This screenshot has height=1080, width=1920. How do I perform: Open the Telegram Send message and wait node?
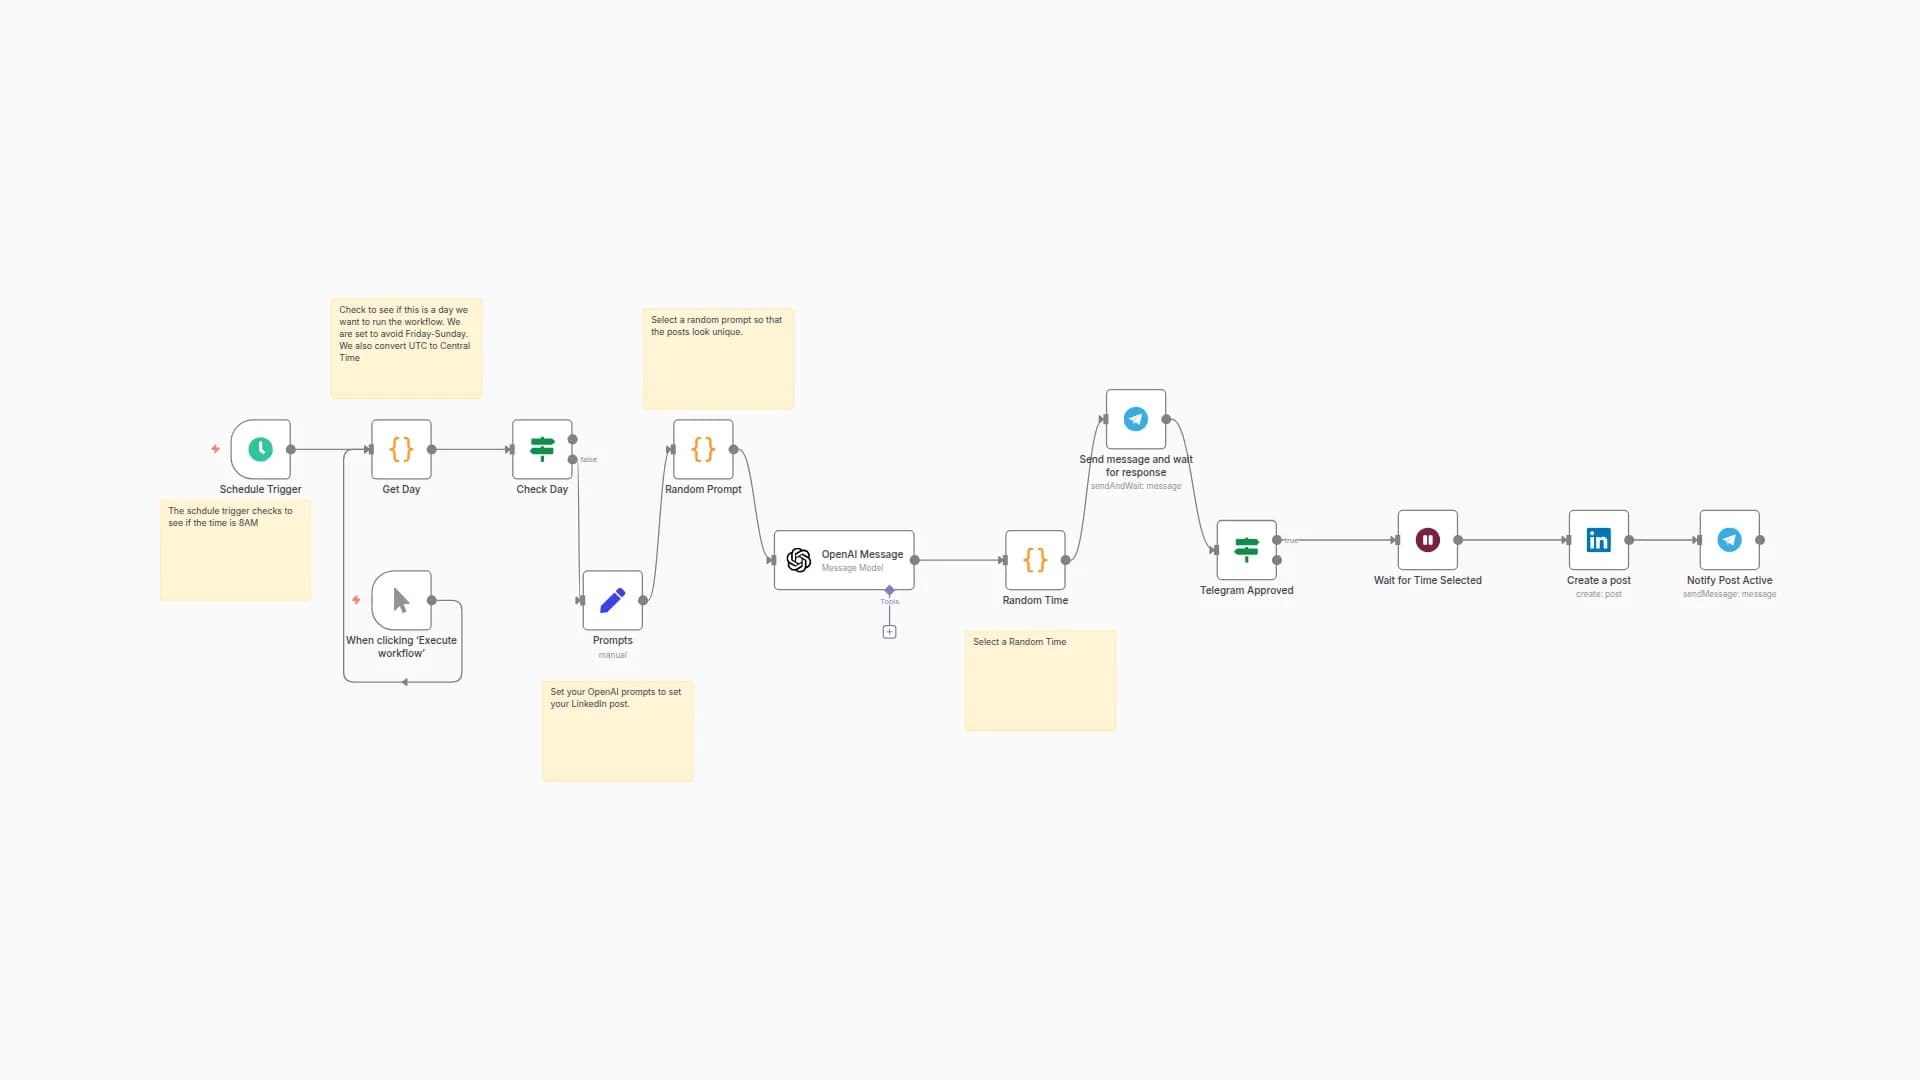(1135, 419)
